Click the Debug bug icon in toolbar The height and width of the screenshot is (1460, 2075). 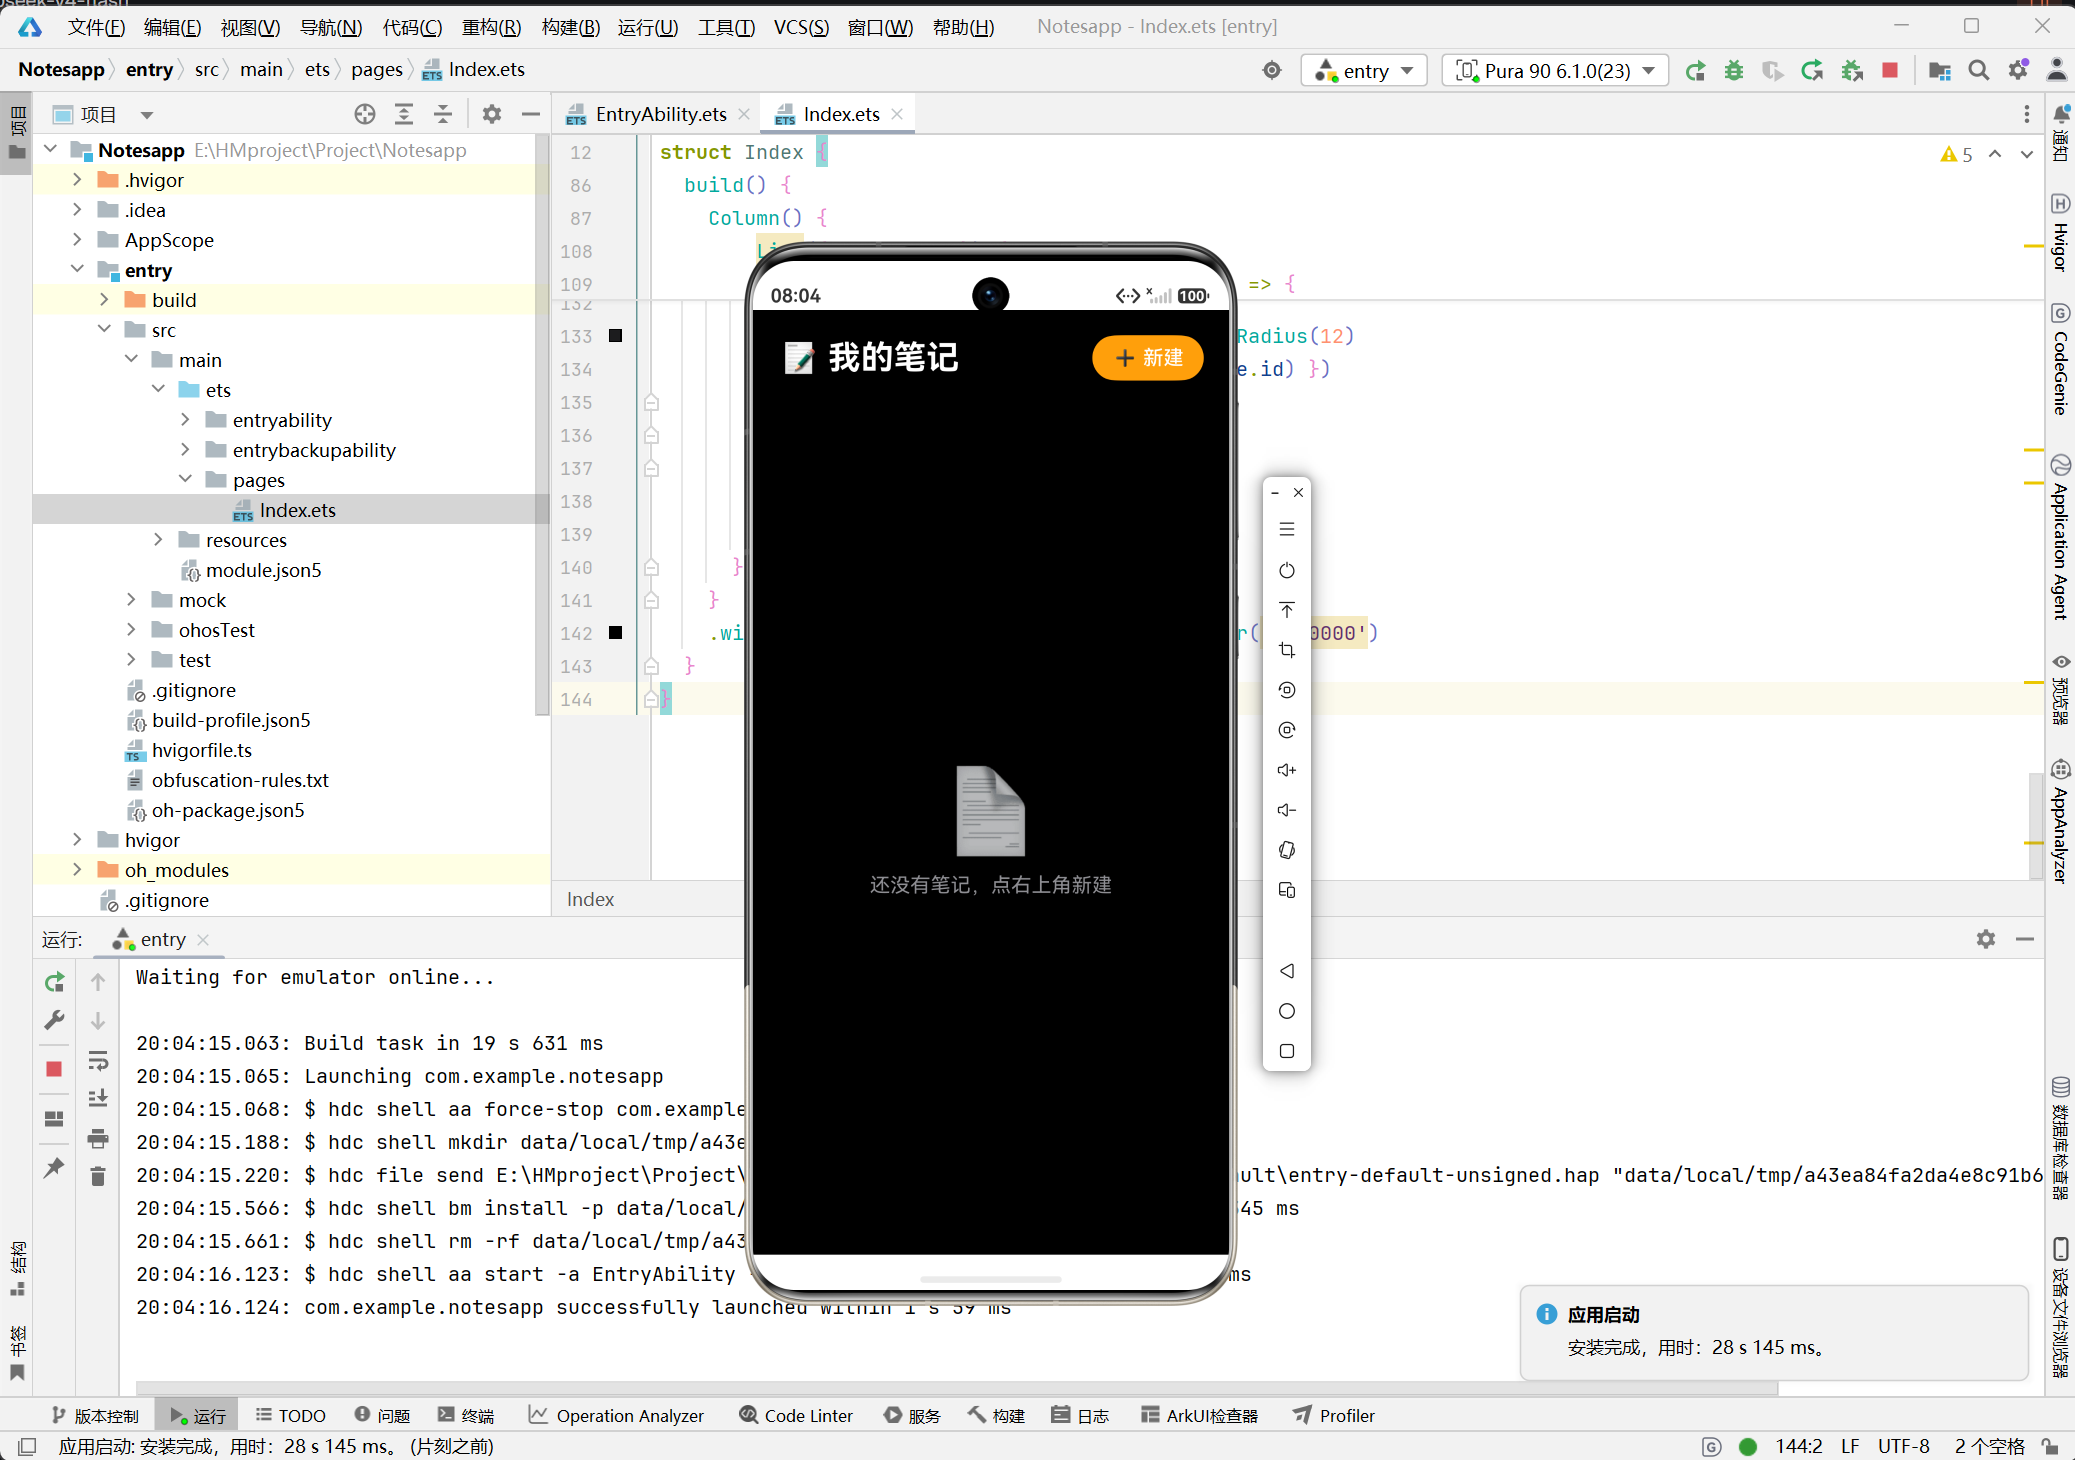(x=1734, y=71)
